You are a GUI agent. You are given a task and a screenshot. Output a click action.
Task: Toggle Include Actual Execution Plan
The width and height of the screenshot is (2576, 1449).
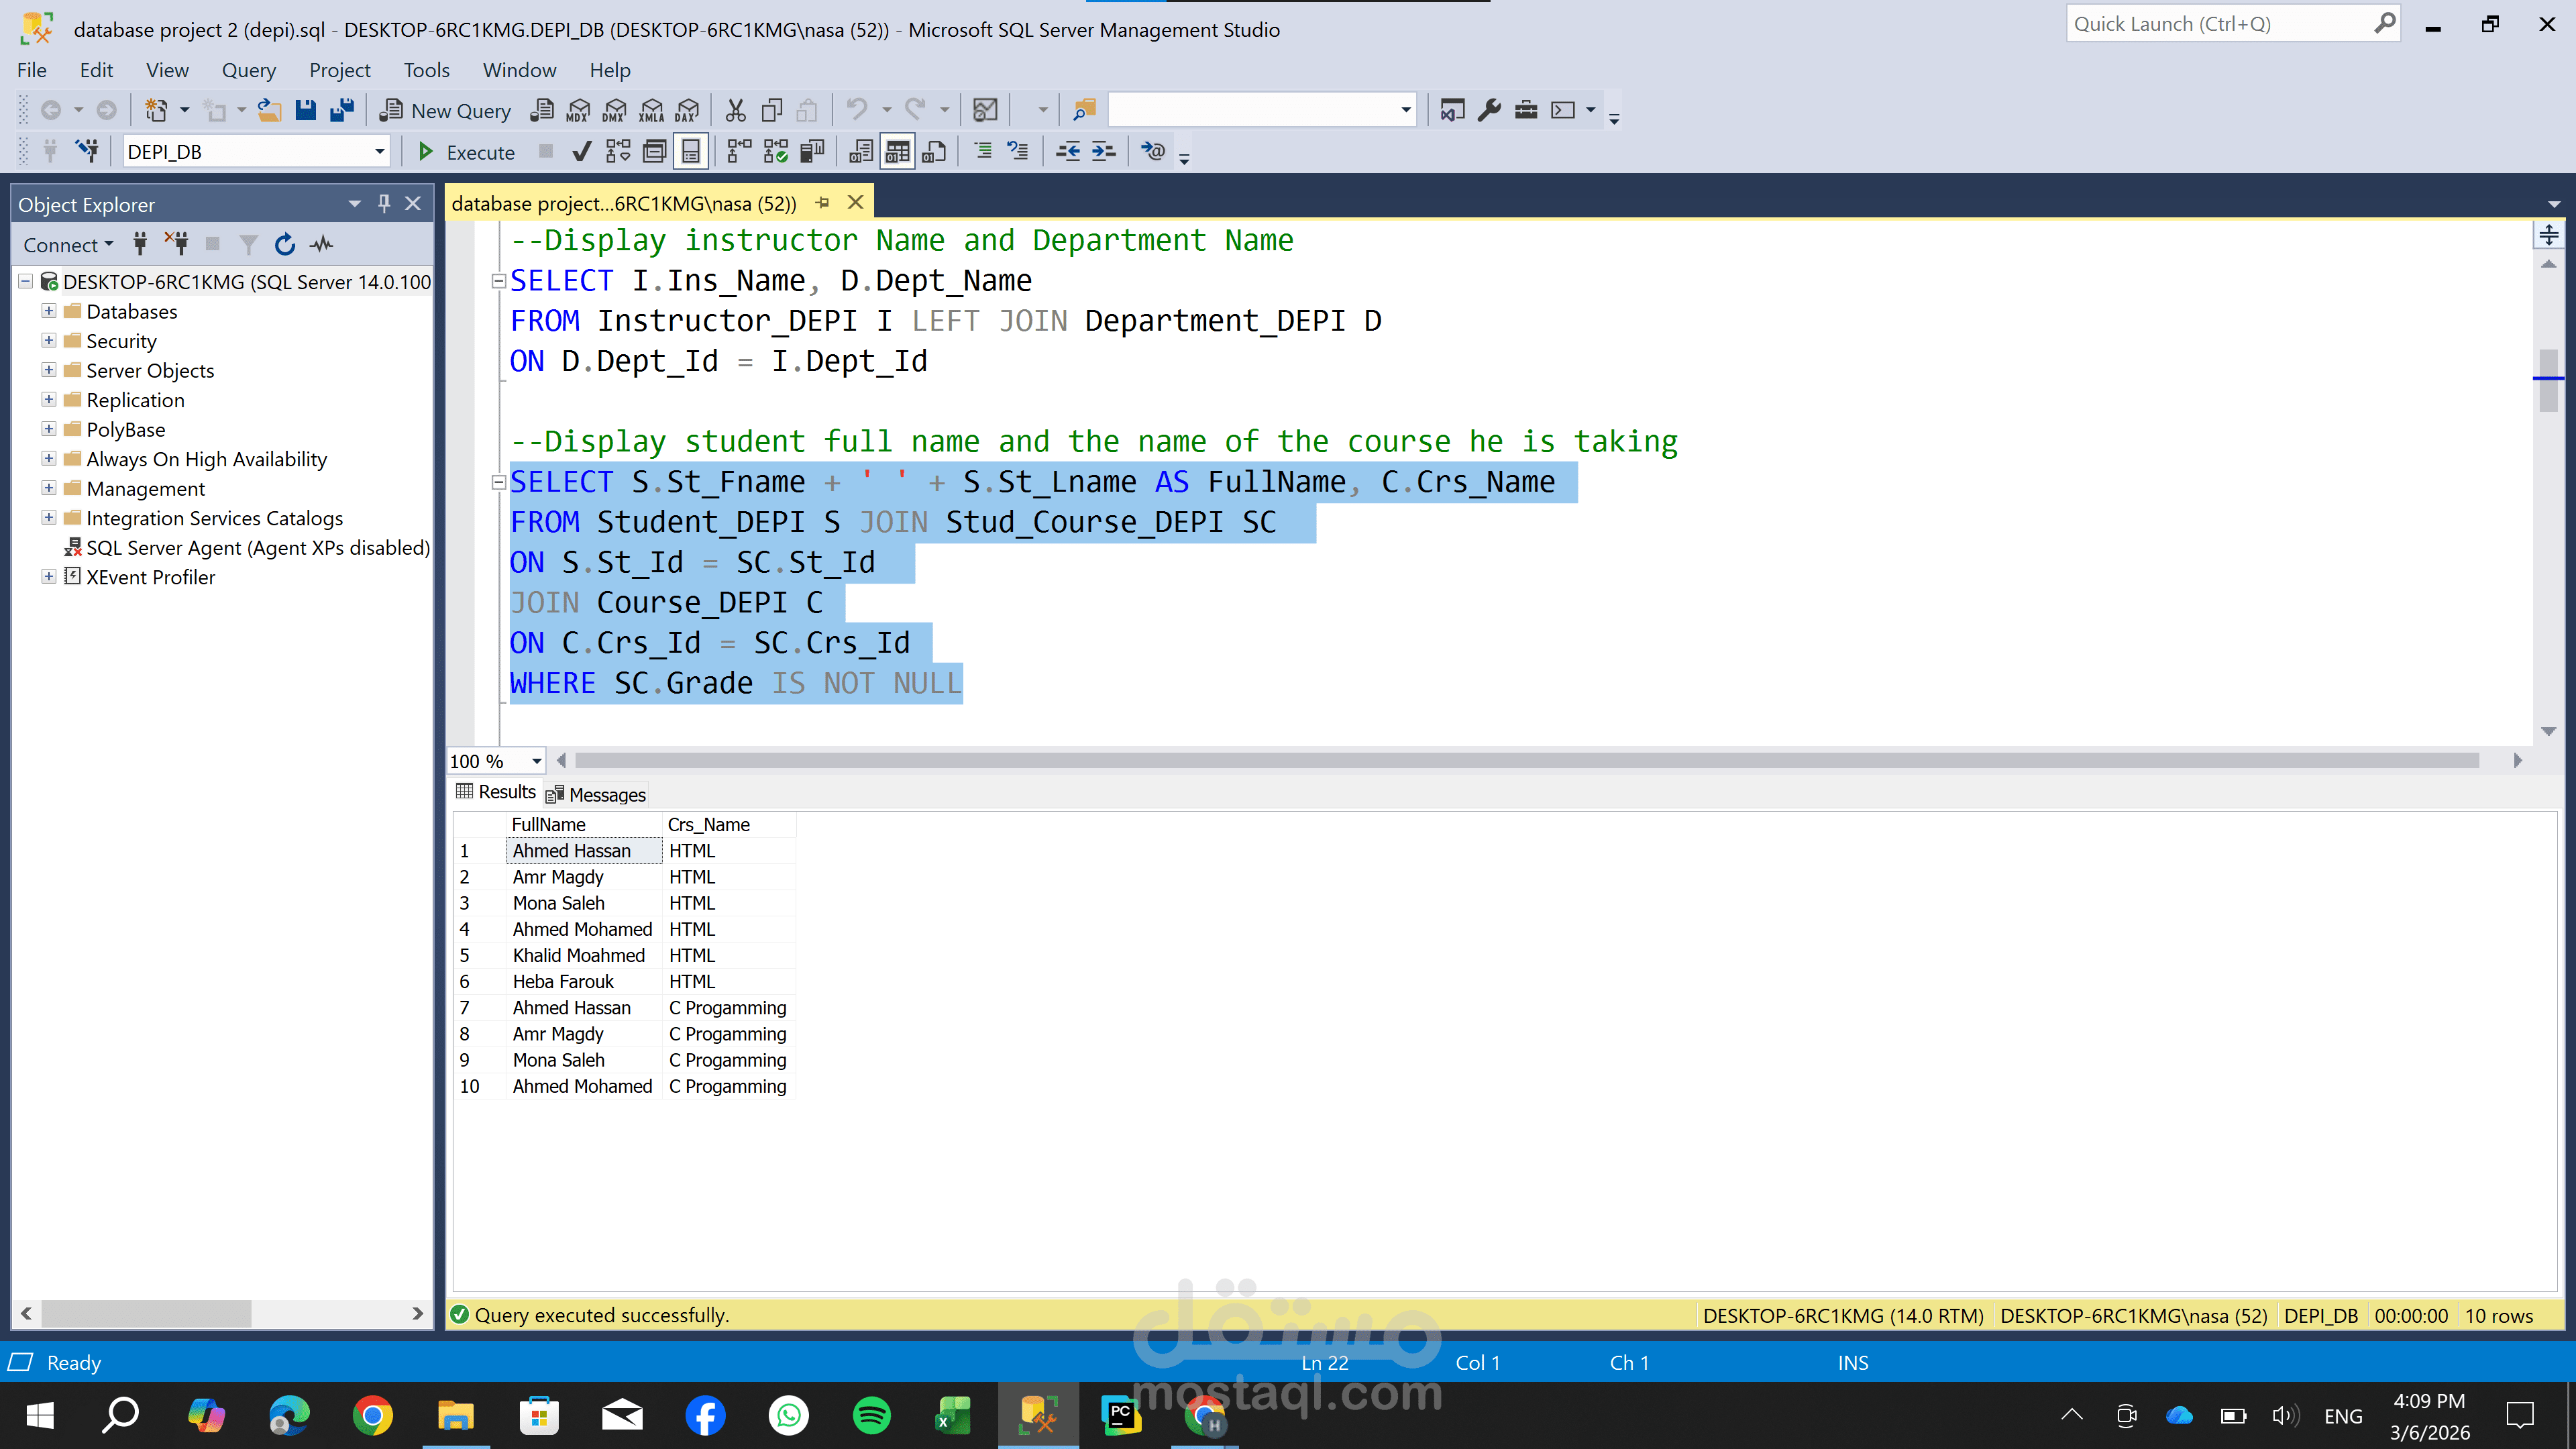[739, 152]
